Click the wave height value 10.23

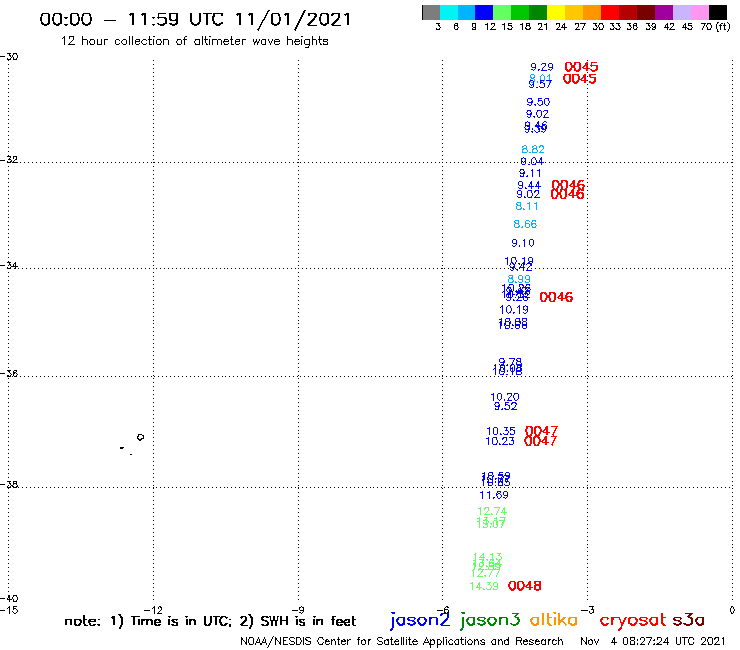(x=500, y=441)
